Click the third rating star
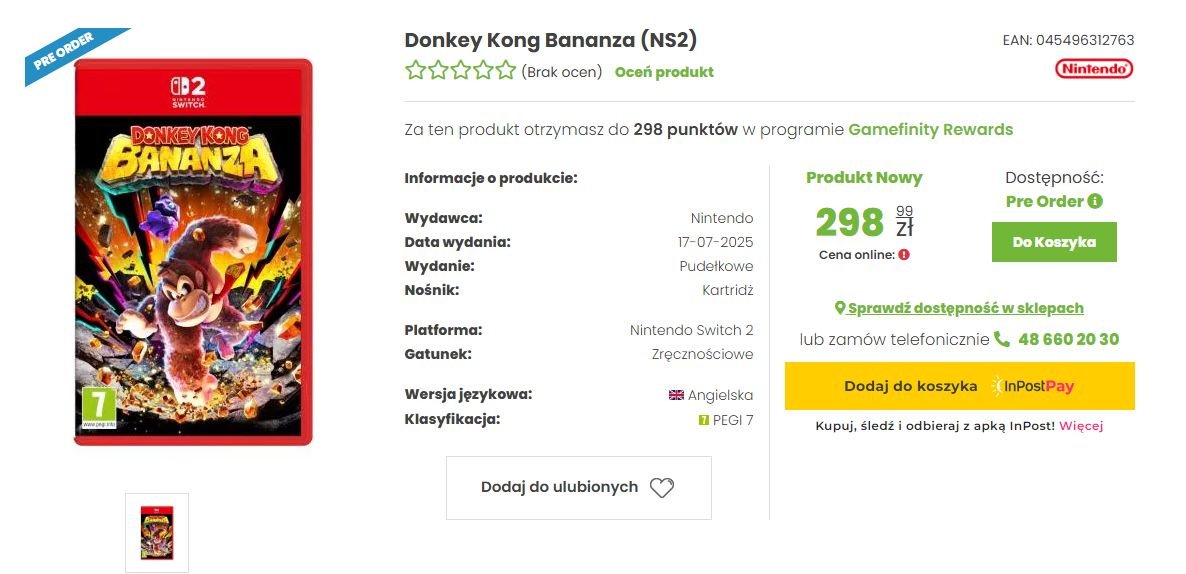The image size is (1186, 574). pyautogui.click(x=461, y=70)
